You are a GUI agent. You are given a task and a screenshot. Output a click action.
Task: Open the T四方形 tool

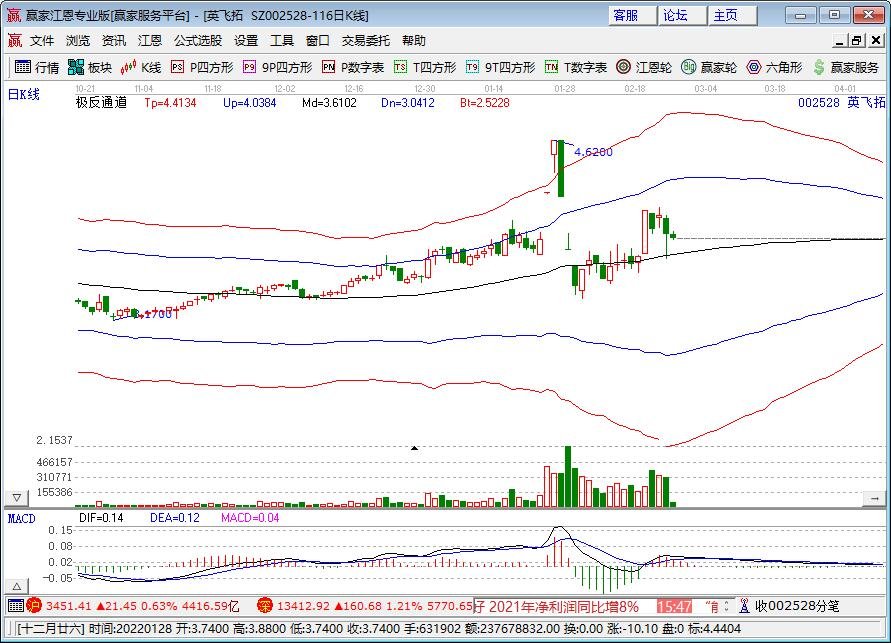[x=425, y=68]
